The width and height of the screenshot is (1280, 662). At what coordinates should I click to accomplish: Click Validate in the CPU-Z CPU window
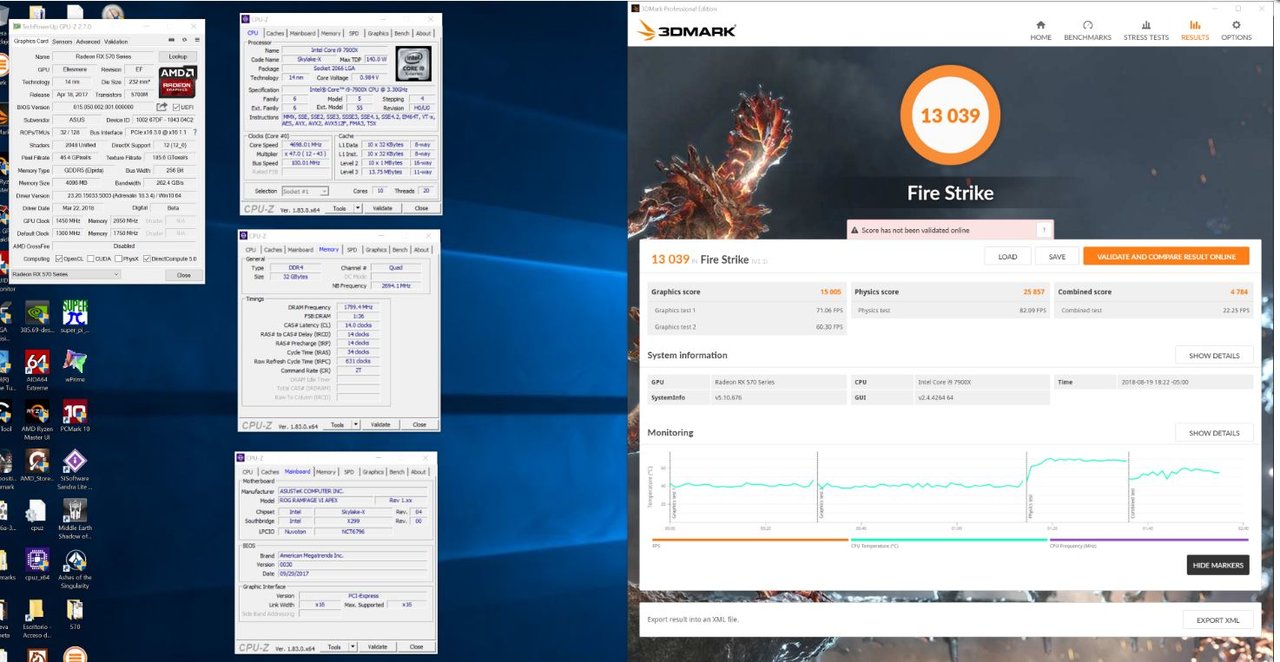(383, 208)
